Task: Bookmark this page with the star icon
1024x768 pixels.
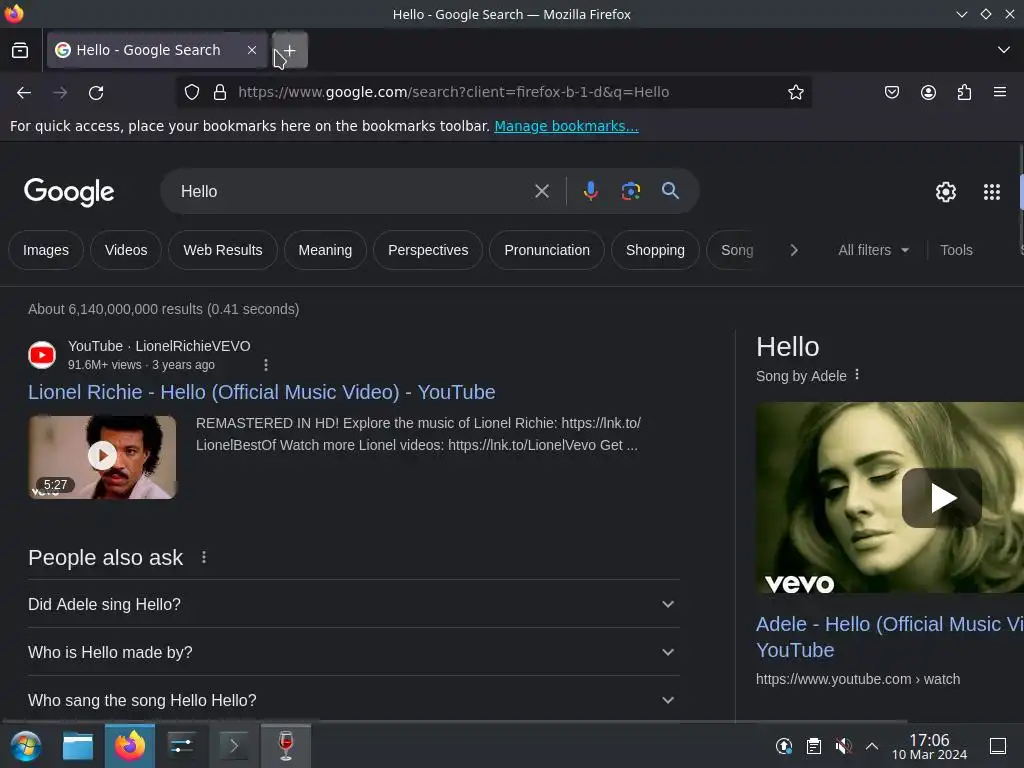Action: click(795, 93)
